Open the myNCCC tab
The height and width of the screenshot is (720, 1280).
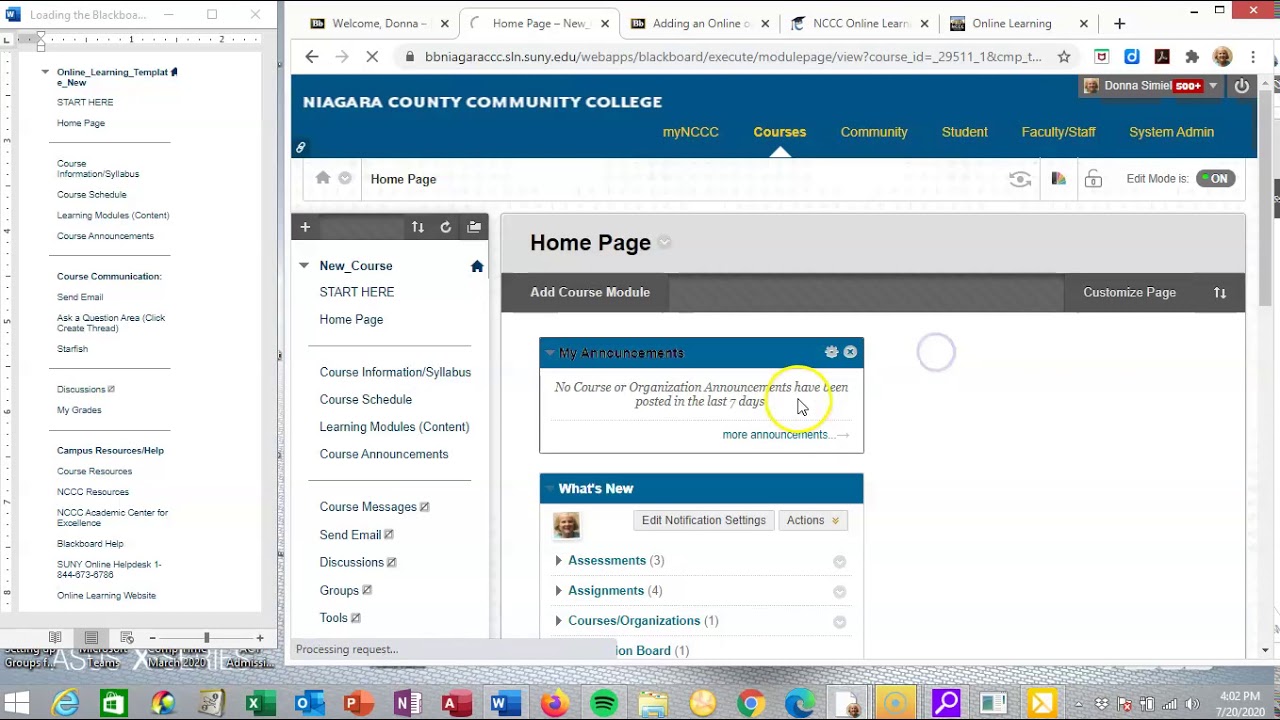[691, 132]
